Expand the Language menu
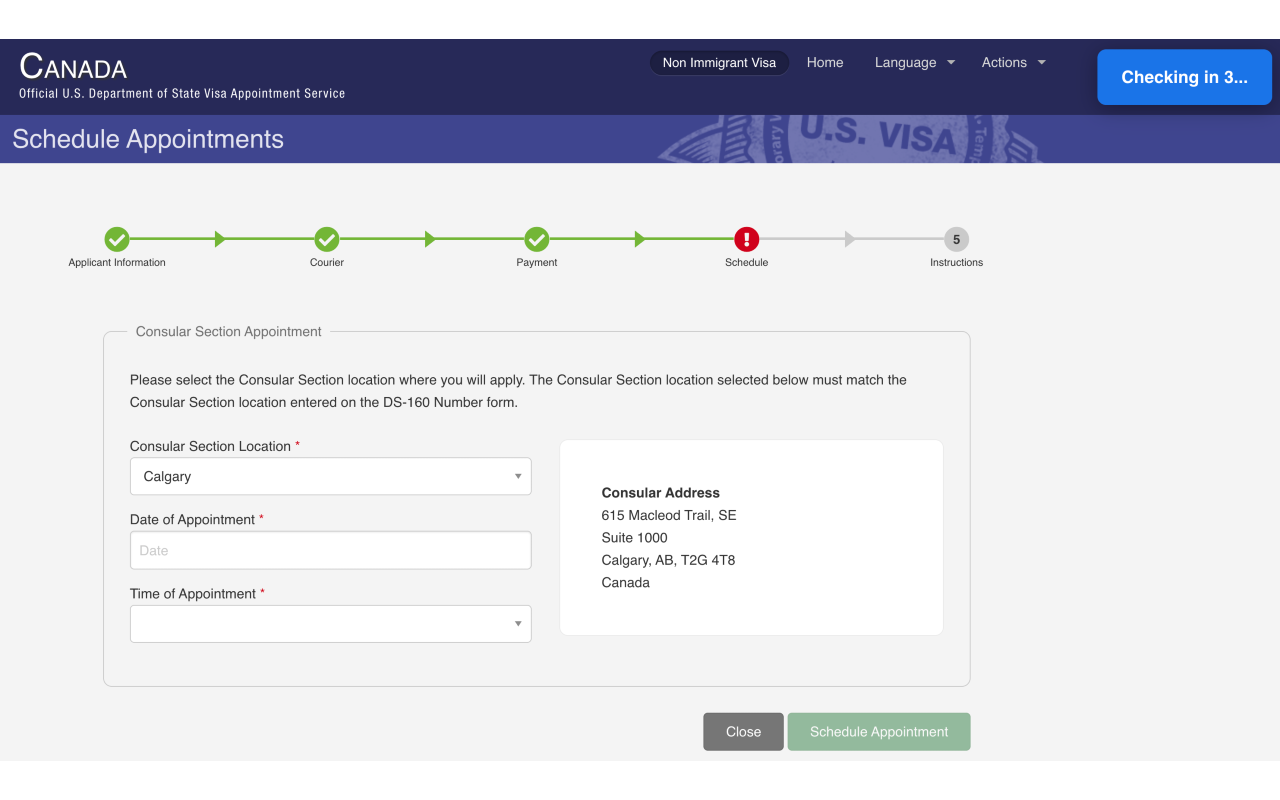This screenshot has height=800, width=1280. [915, 62]
